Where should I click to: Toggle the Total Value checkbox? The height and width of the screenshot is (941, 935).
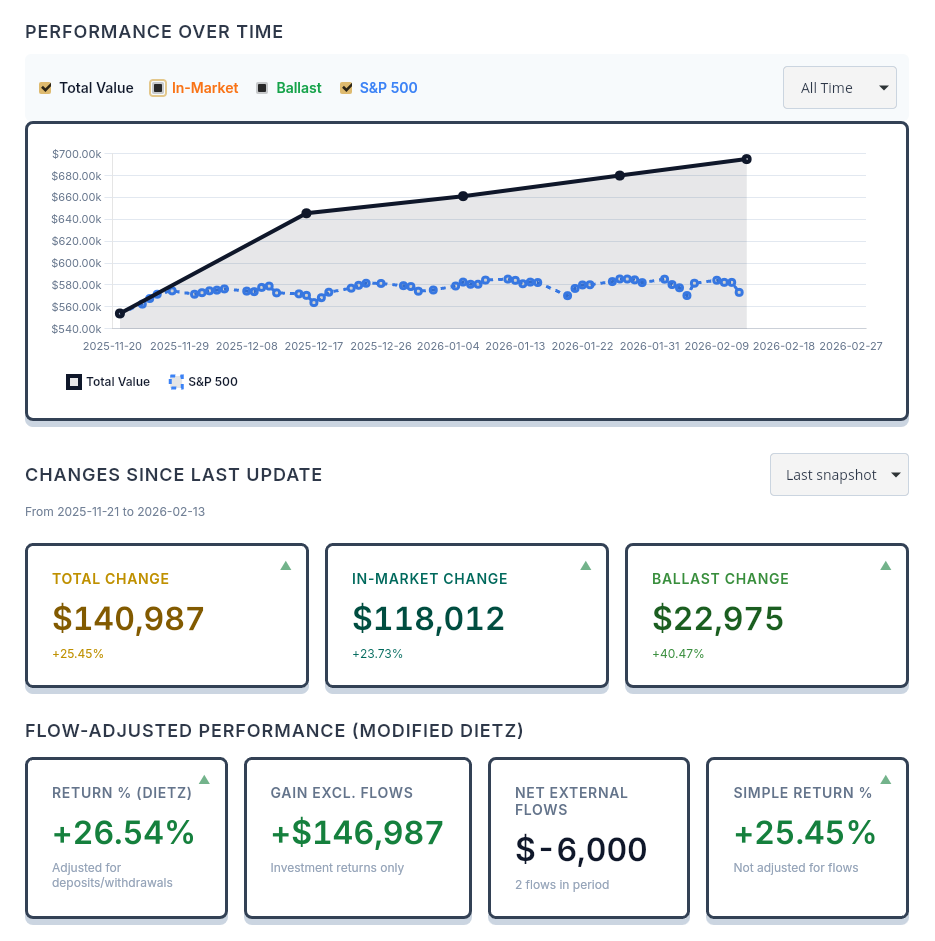coord(45,88)
